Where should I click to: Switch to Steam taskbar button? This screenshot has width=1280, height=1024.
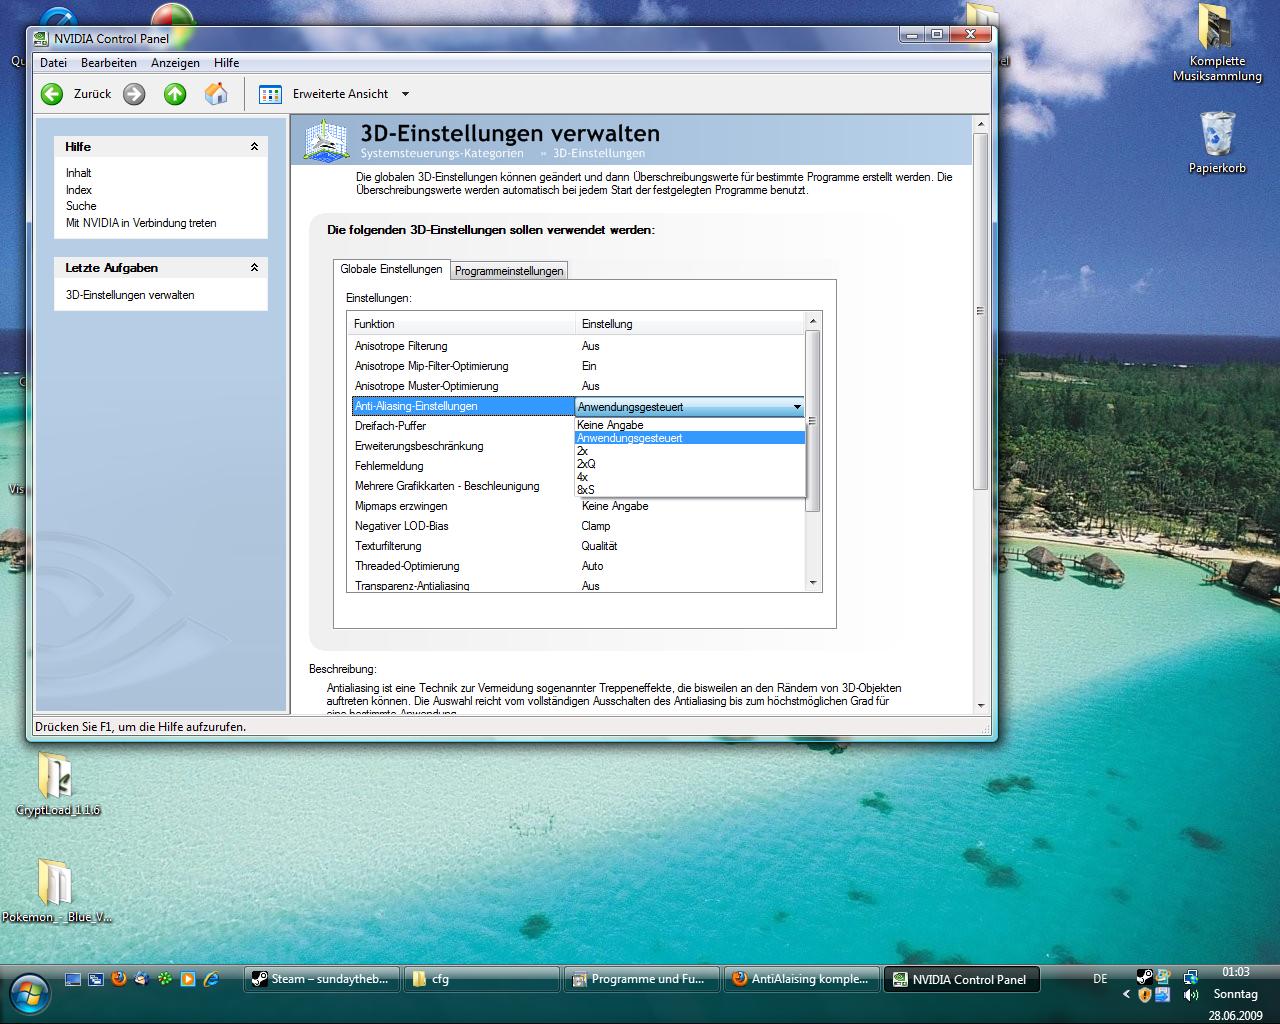click(322, 979)
